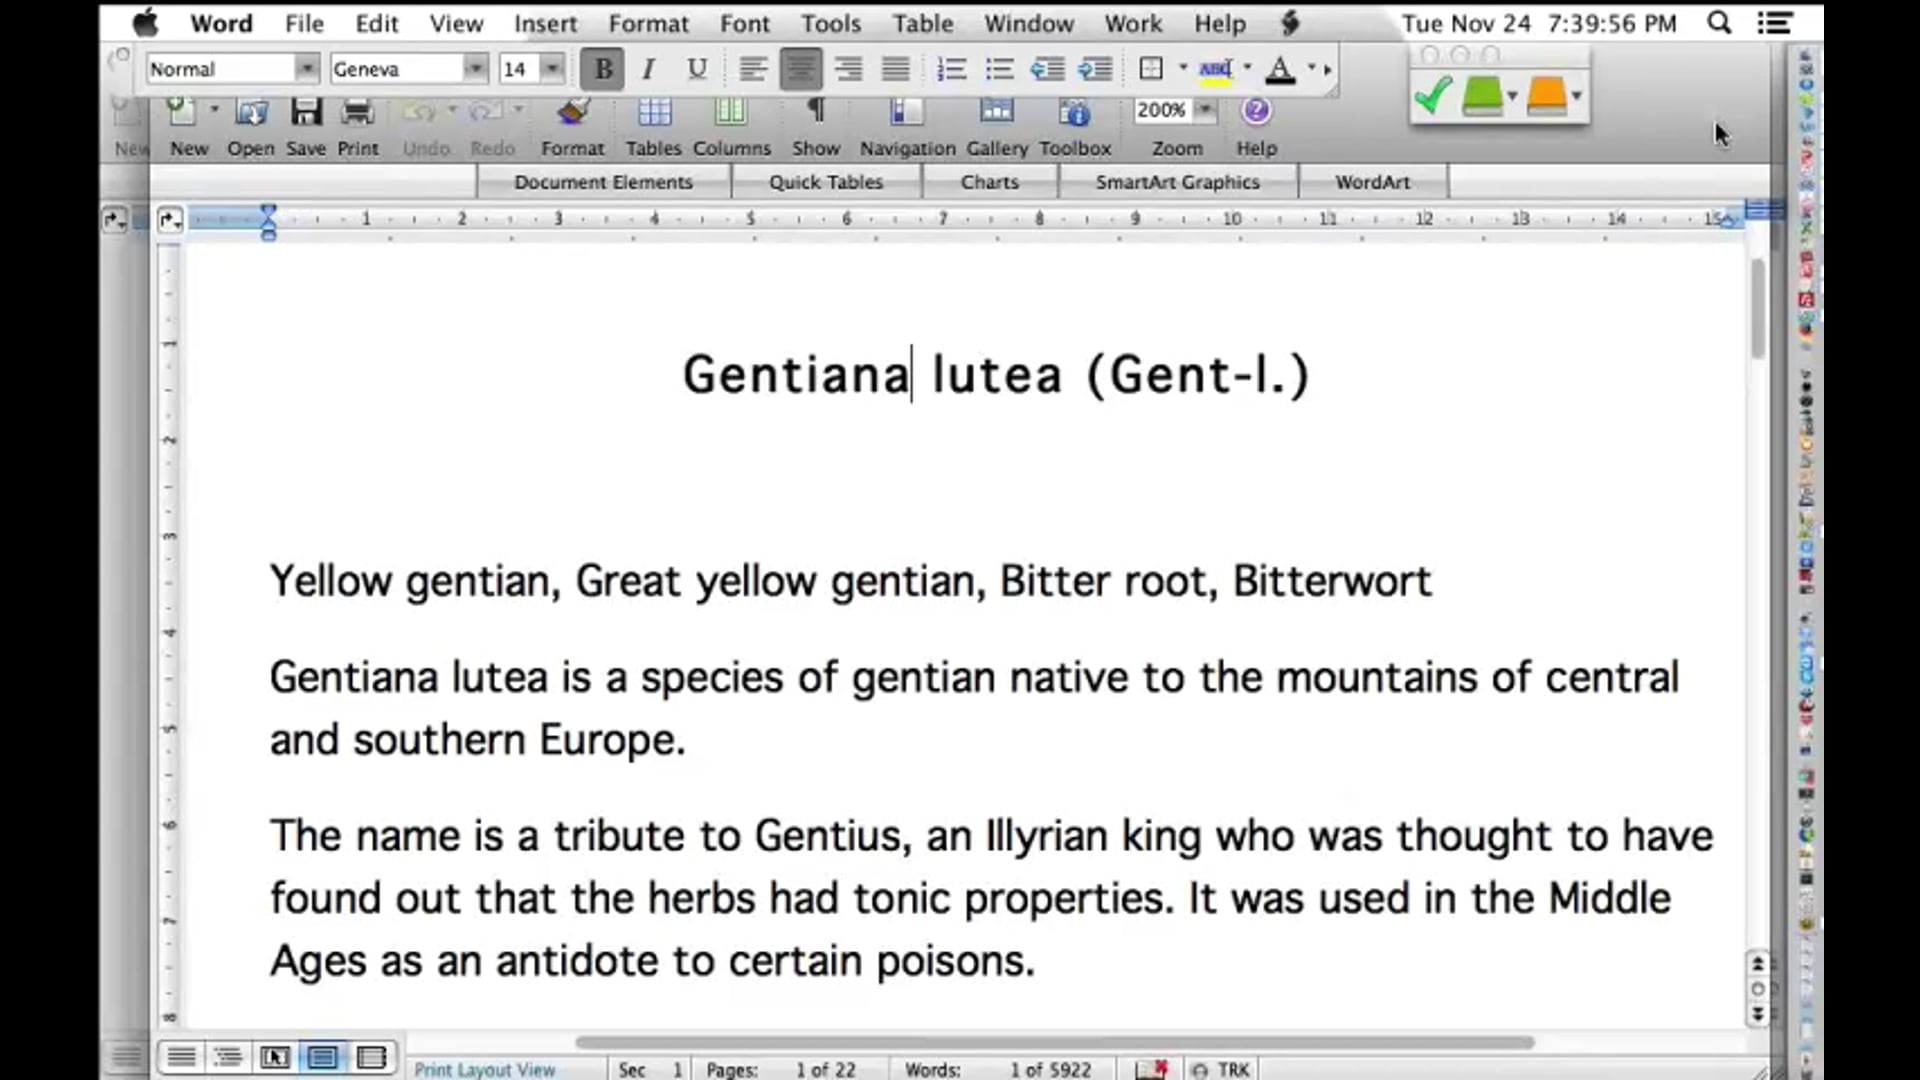
Task: Click TRK track changes in status bar
Action: [1233, 1069]
